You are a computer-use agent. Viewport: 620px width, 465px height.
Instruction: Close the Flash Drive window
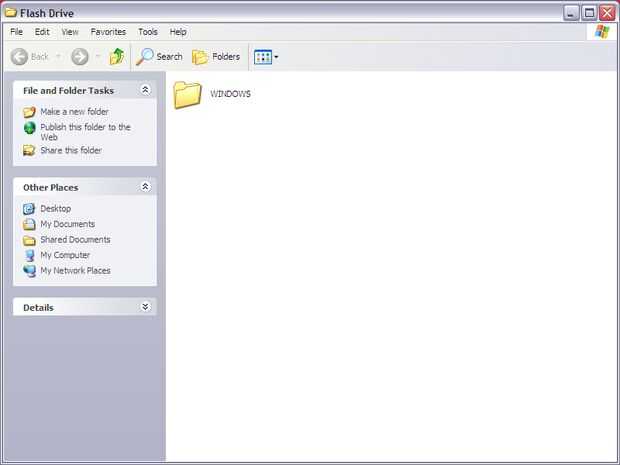click(607, 13)
